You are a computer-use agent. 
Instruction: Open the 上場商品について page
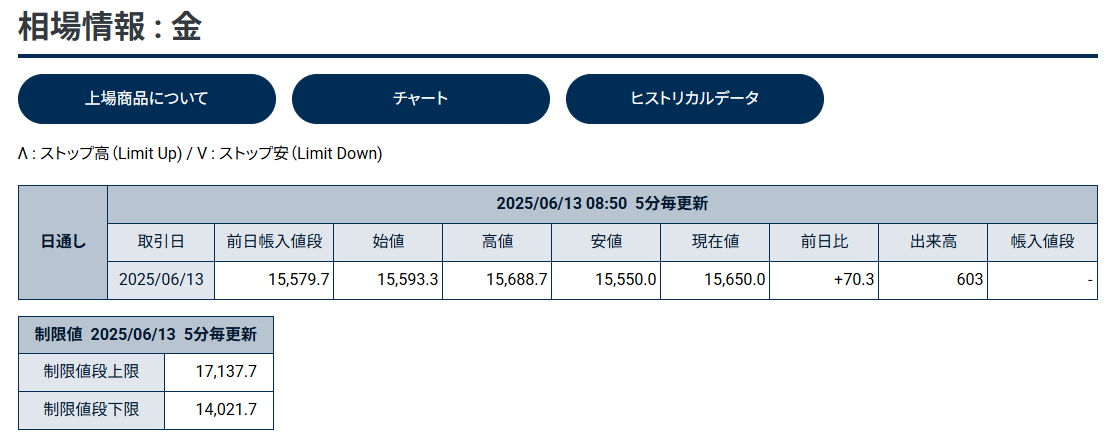147,99
